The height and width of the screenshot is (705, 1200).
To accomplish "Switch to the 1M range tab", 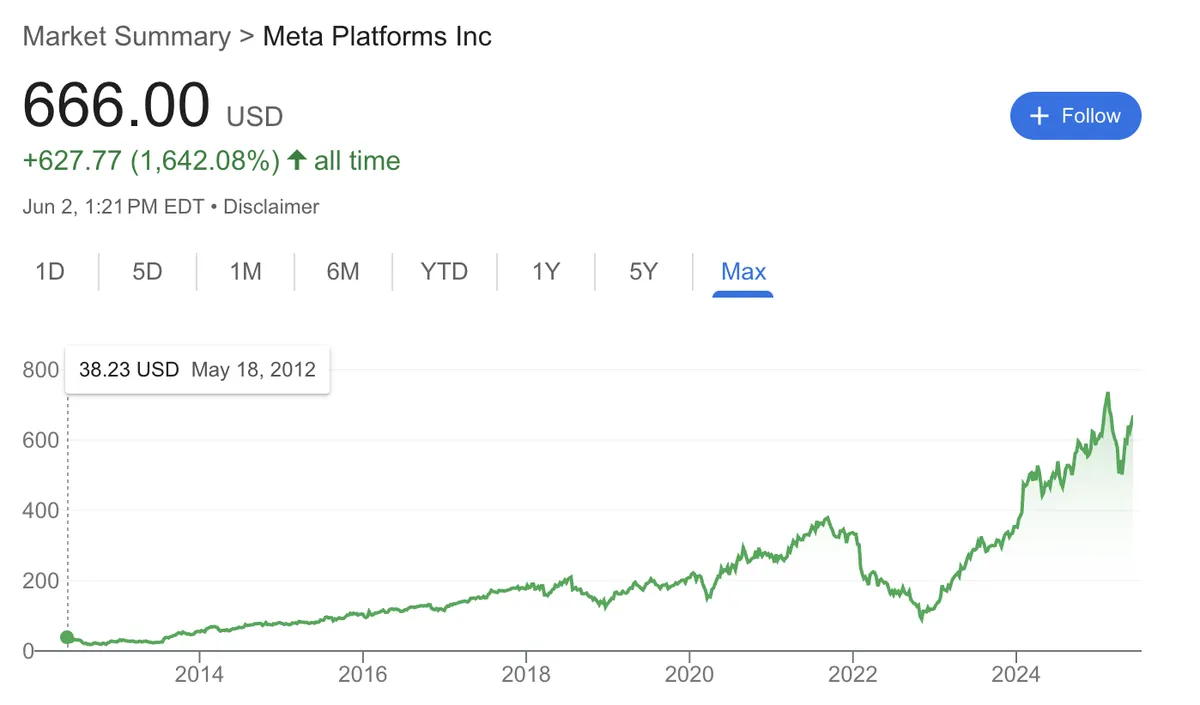I will [x=245, y=271].
